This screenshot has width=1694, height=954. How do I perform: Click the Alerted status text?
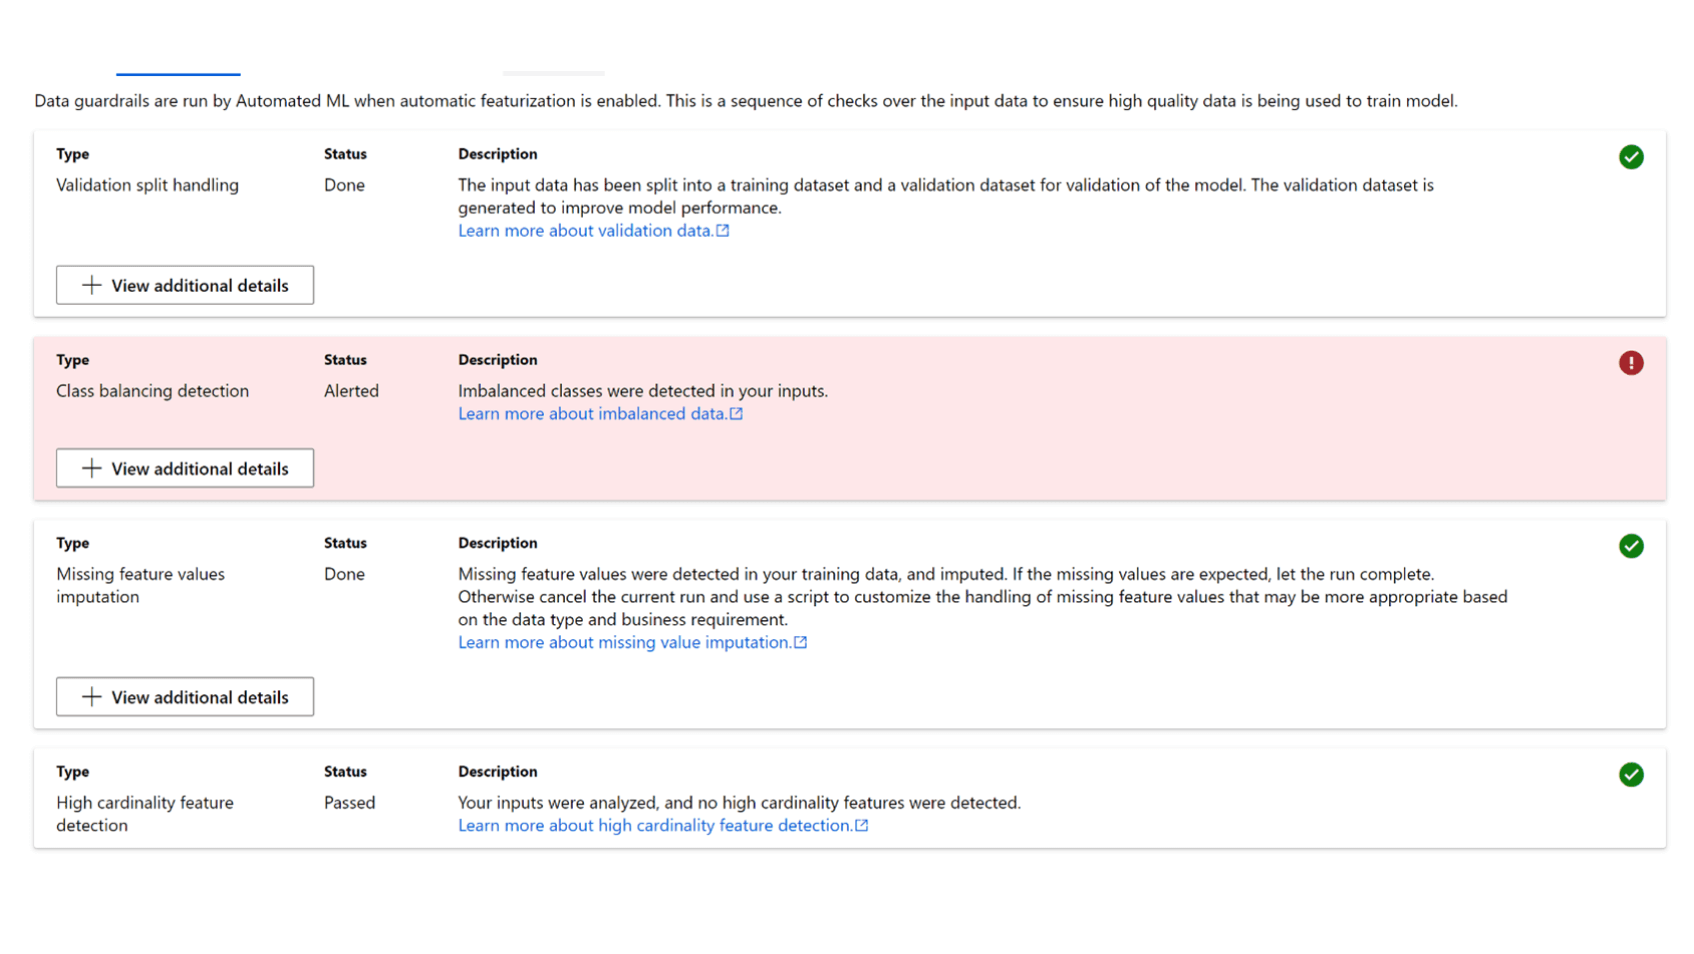point(351,391)
